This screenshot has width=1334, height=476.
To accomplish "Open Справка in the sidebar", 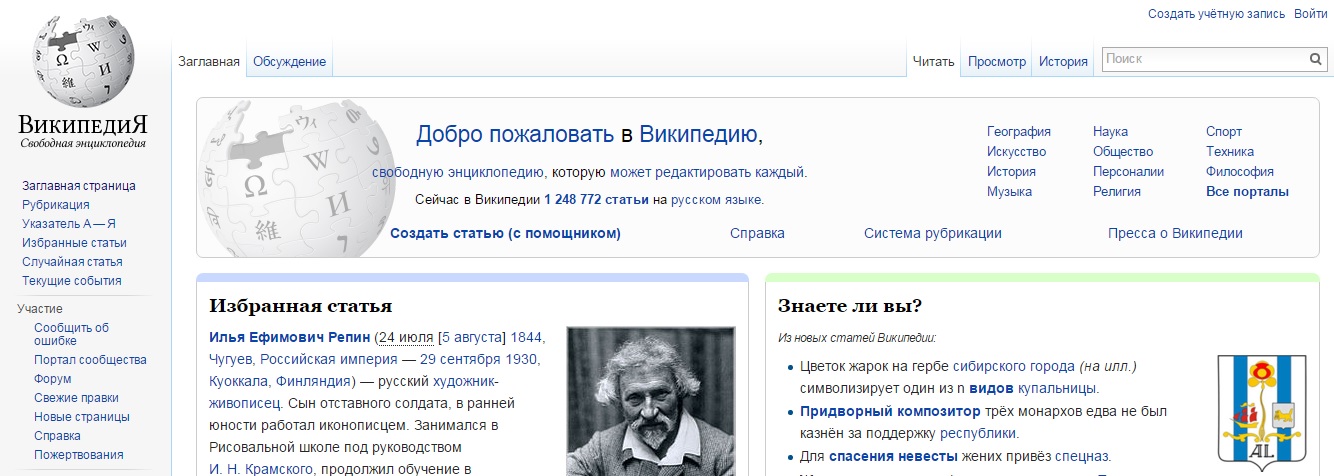I will pos(58,436).
